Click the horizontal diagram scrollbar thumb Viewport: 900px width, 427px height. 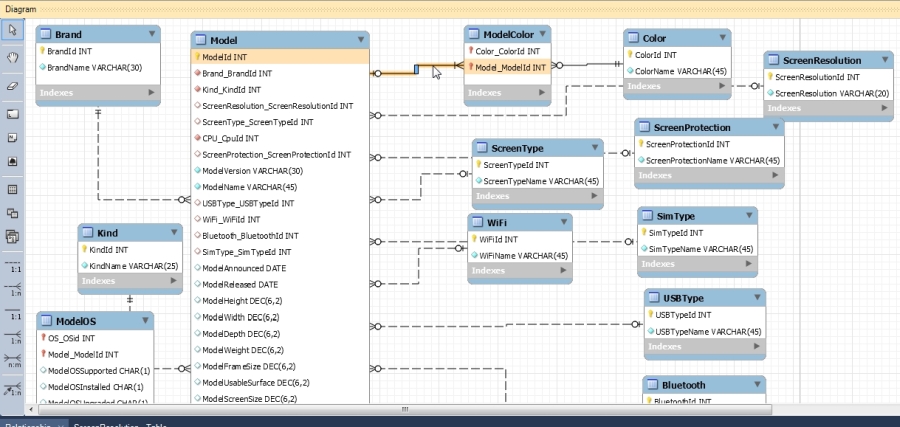(405, 409)
